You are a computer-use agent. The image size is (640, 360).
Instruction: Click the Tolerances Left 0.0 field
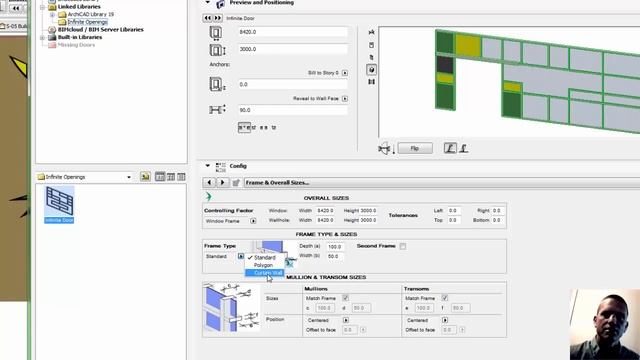click(x=454, y=211)
